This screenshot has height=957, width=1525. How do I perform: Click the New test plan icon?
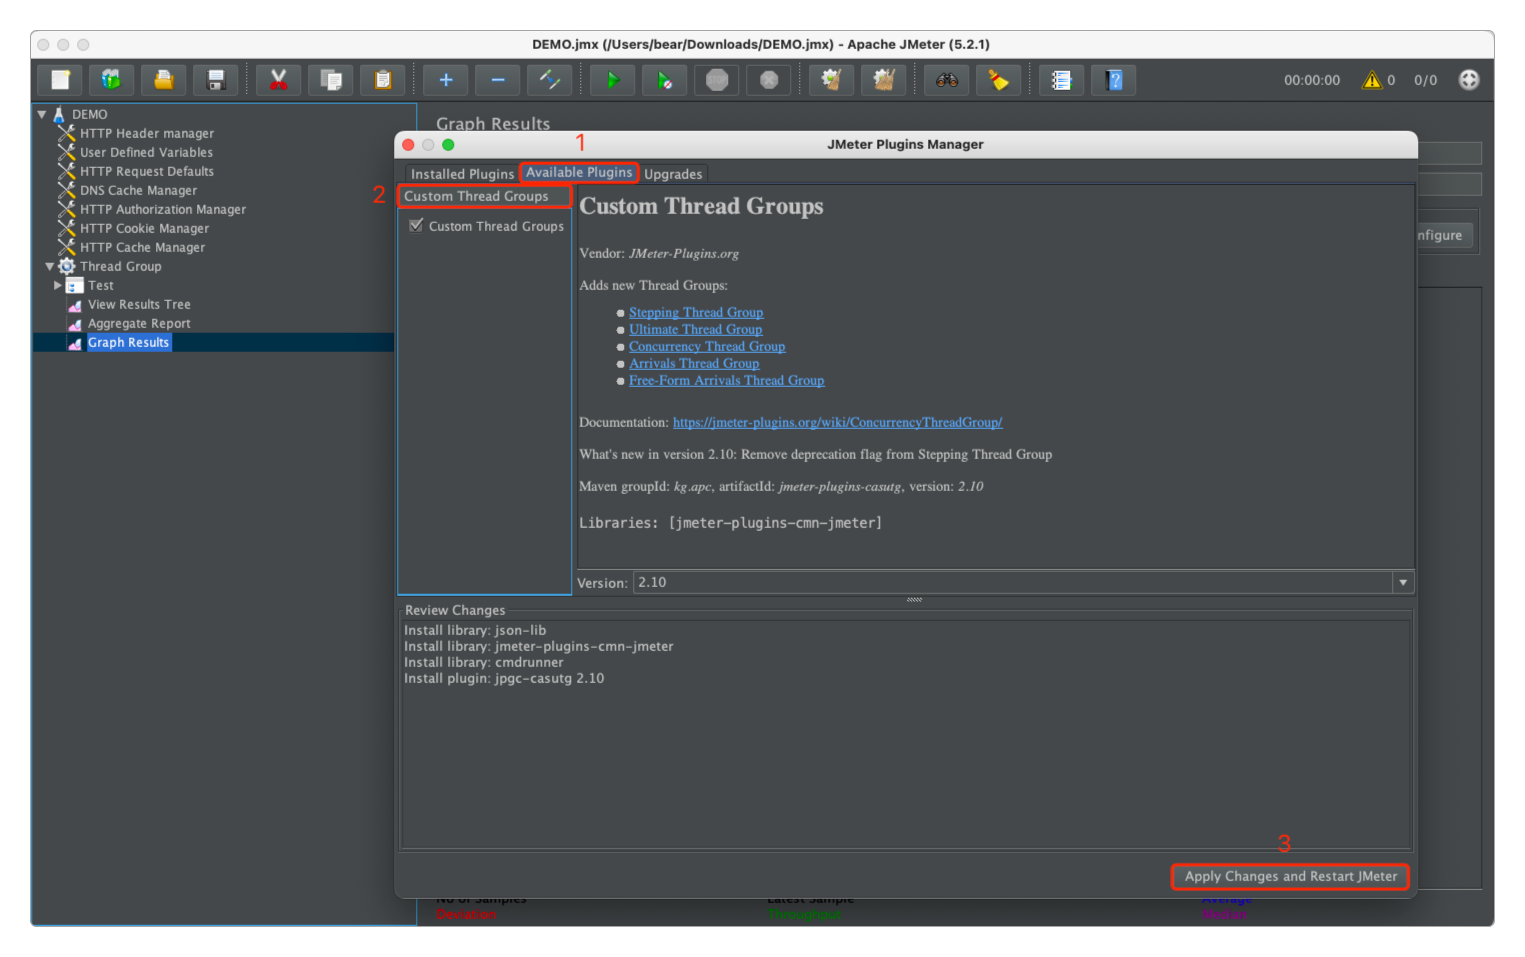[60, 80]
